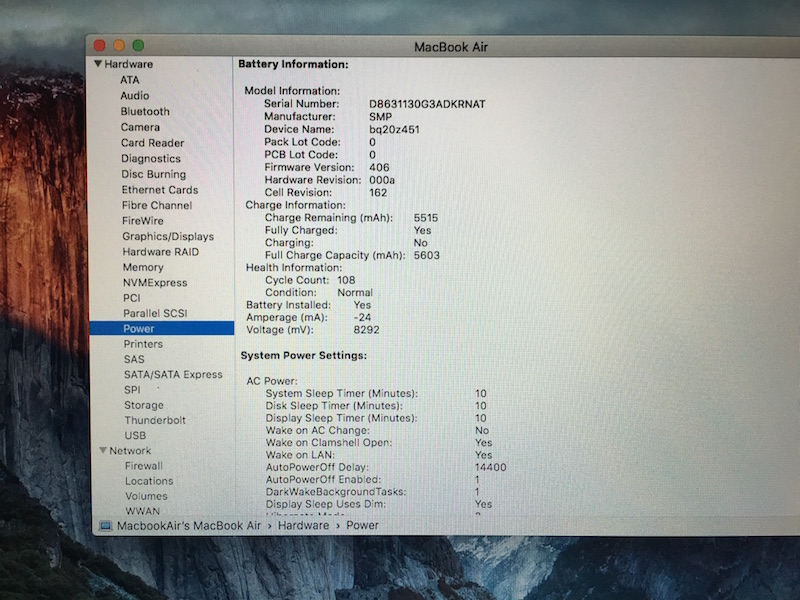800x600 pixels.
Task: Click hardware revision value 000a
Action: [382, 180]
